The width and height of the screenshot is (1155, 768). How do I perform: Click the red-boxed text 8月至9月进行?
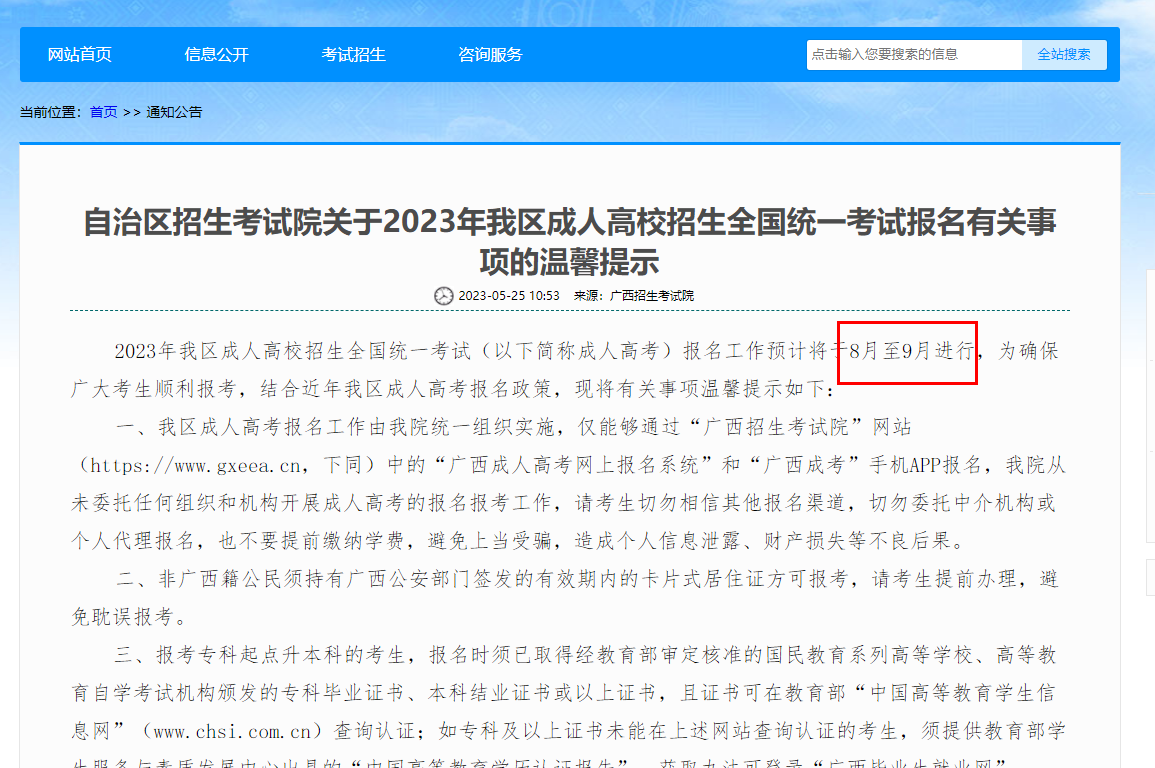(x=908, y=351)
